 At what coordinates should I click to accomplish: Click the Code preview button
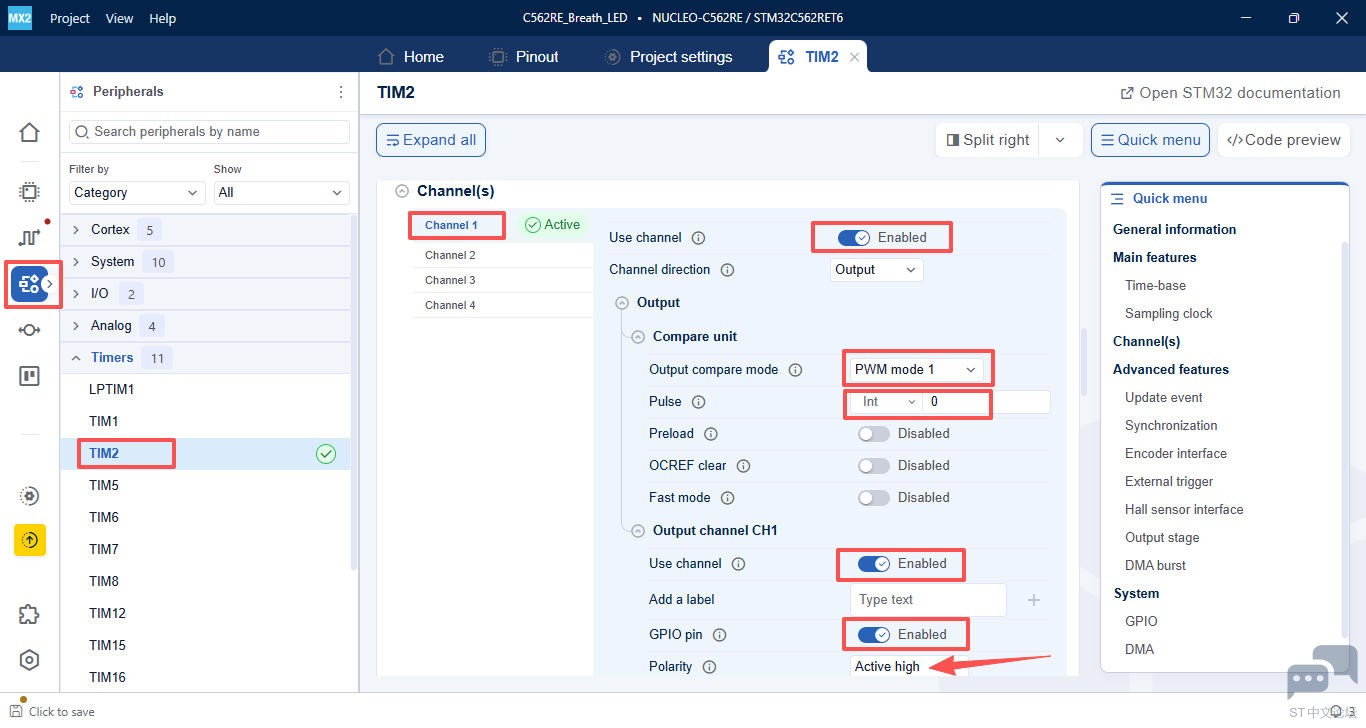1284,140
